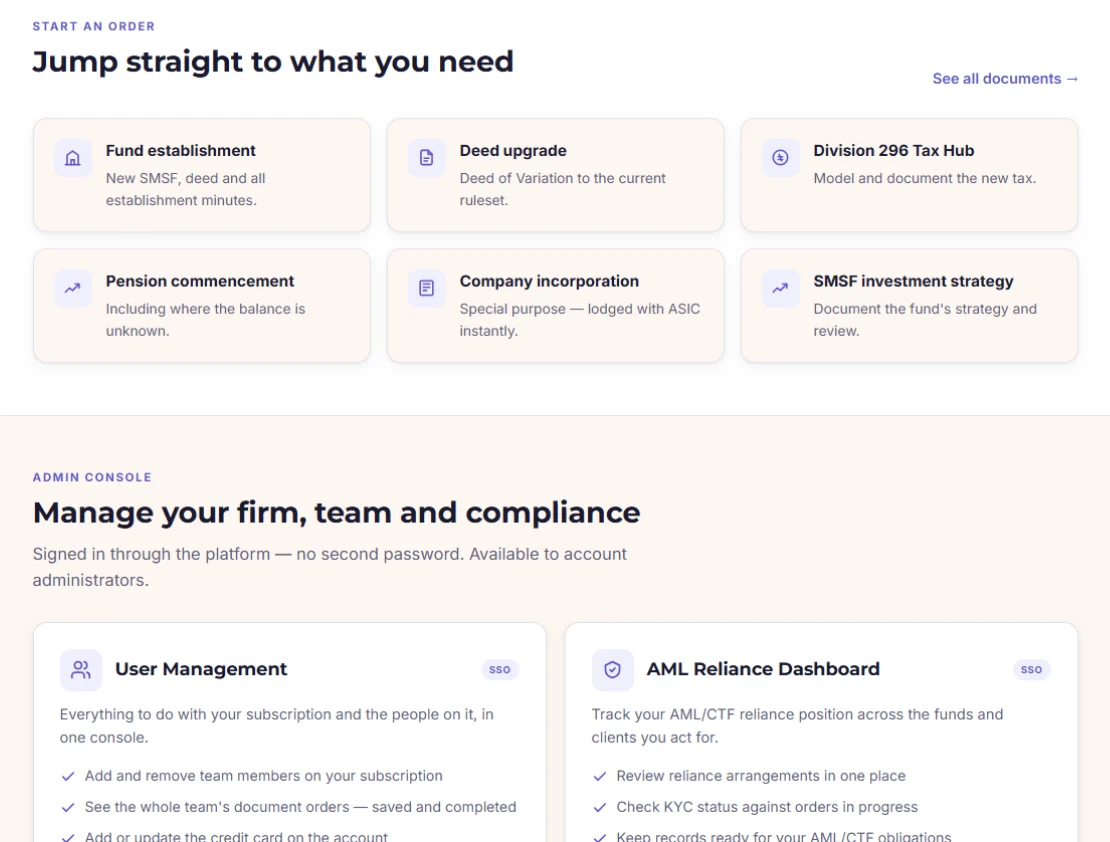Click 'Add and remove team members on your subscription'
The height and width of the screenshot is (842, 1110).
pos(263,776)
